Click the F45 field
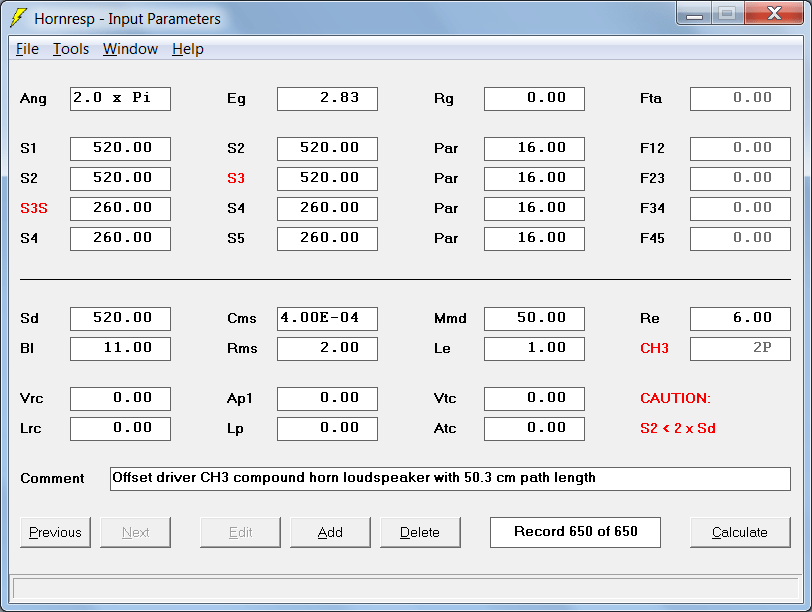Image resolution: width=812 pixels, height=612 pixels. pos(741,239)
